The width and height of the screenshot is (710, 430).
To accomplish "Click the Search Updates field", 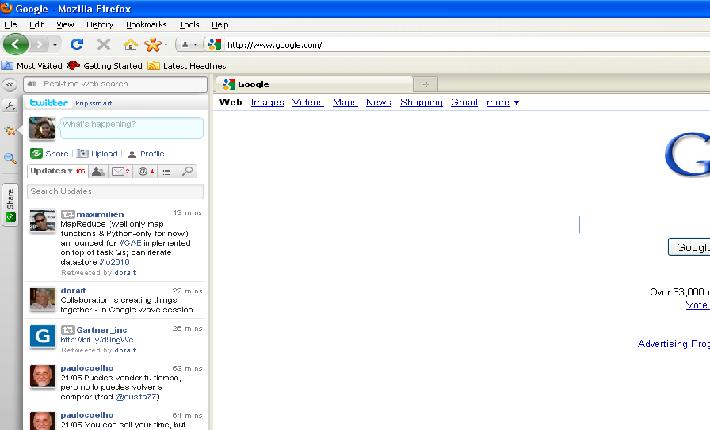I will point(115,191).
